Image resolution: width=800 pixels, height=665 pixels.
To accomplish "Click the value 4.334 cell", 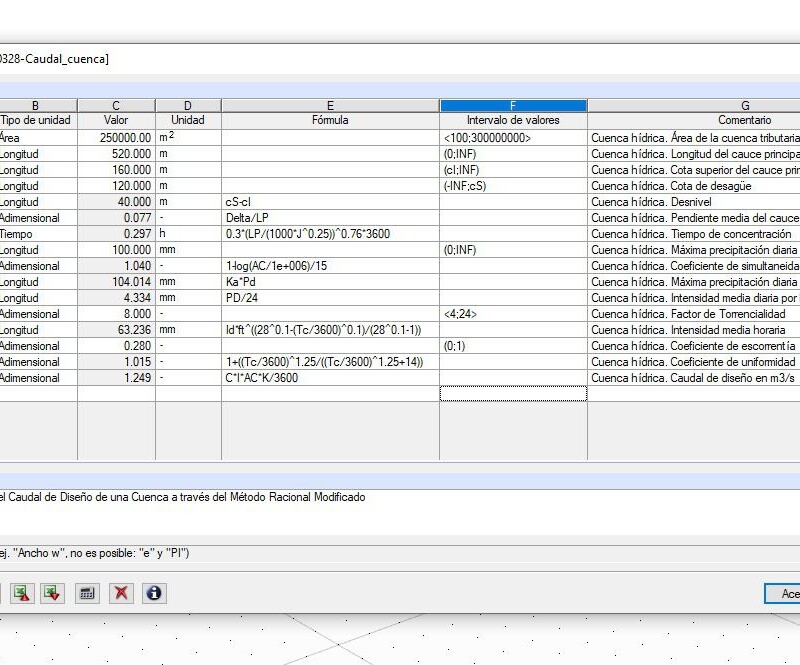I will [116, 298].
